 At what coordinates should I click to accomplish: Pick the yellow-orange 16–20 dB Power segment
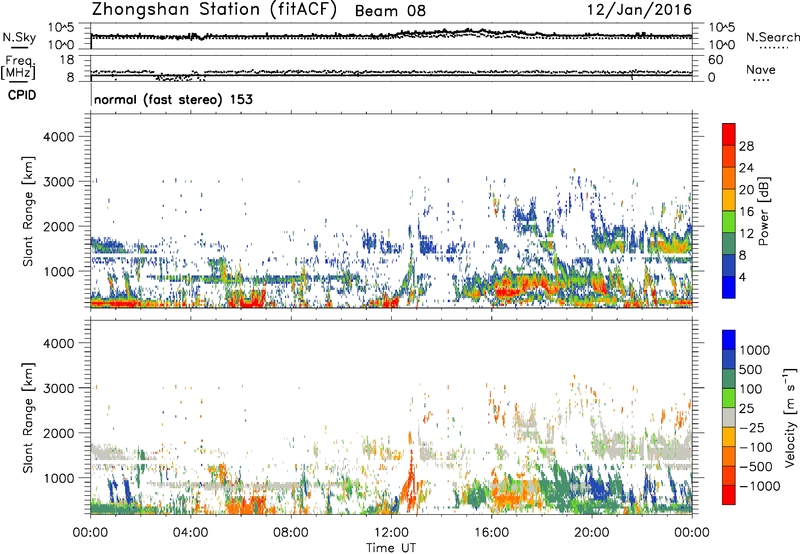point(729,200)
